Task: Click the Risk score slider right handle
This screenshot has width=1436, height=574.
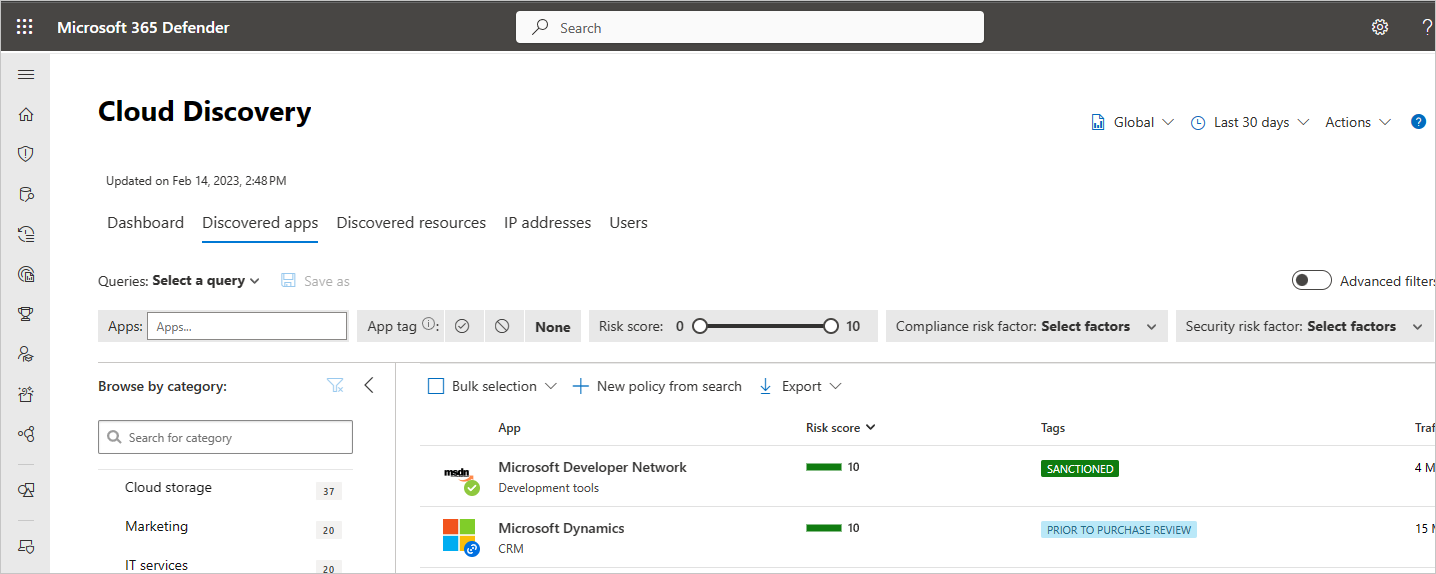Action: coord(831,326)
